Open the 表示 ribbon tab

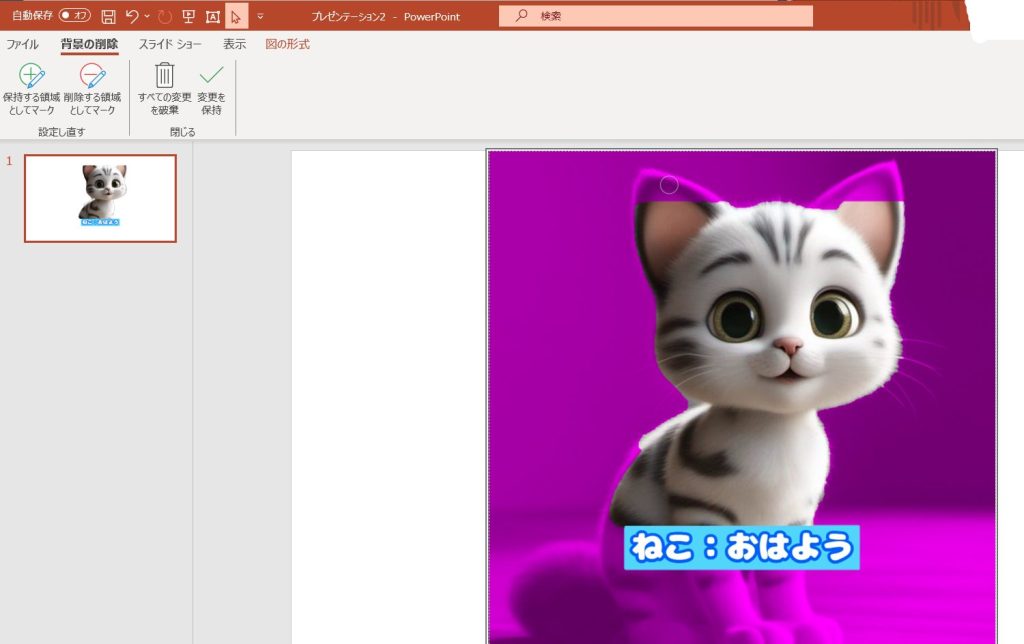[234, 44]
